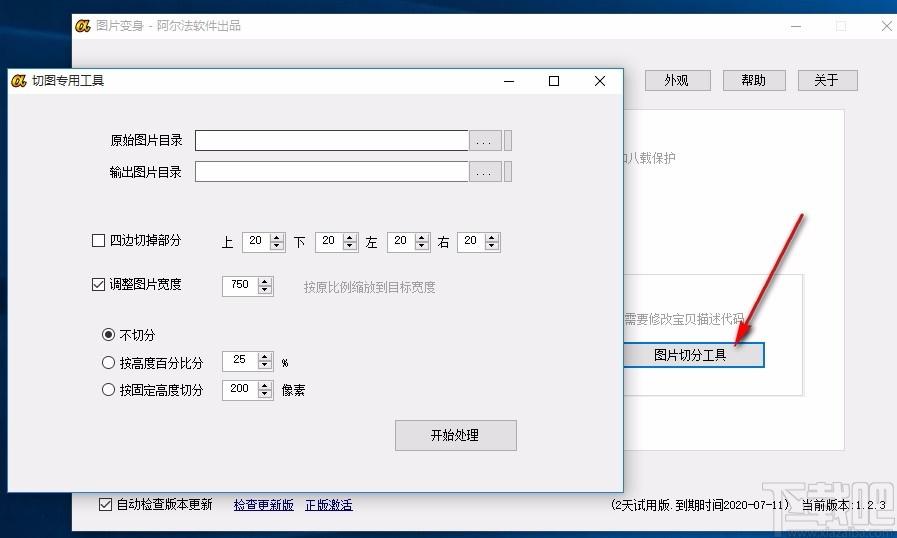This screenshot has width=897, height=538.
Task: Open the 帮助 menu button
Action: point(753,81)
